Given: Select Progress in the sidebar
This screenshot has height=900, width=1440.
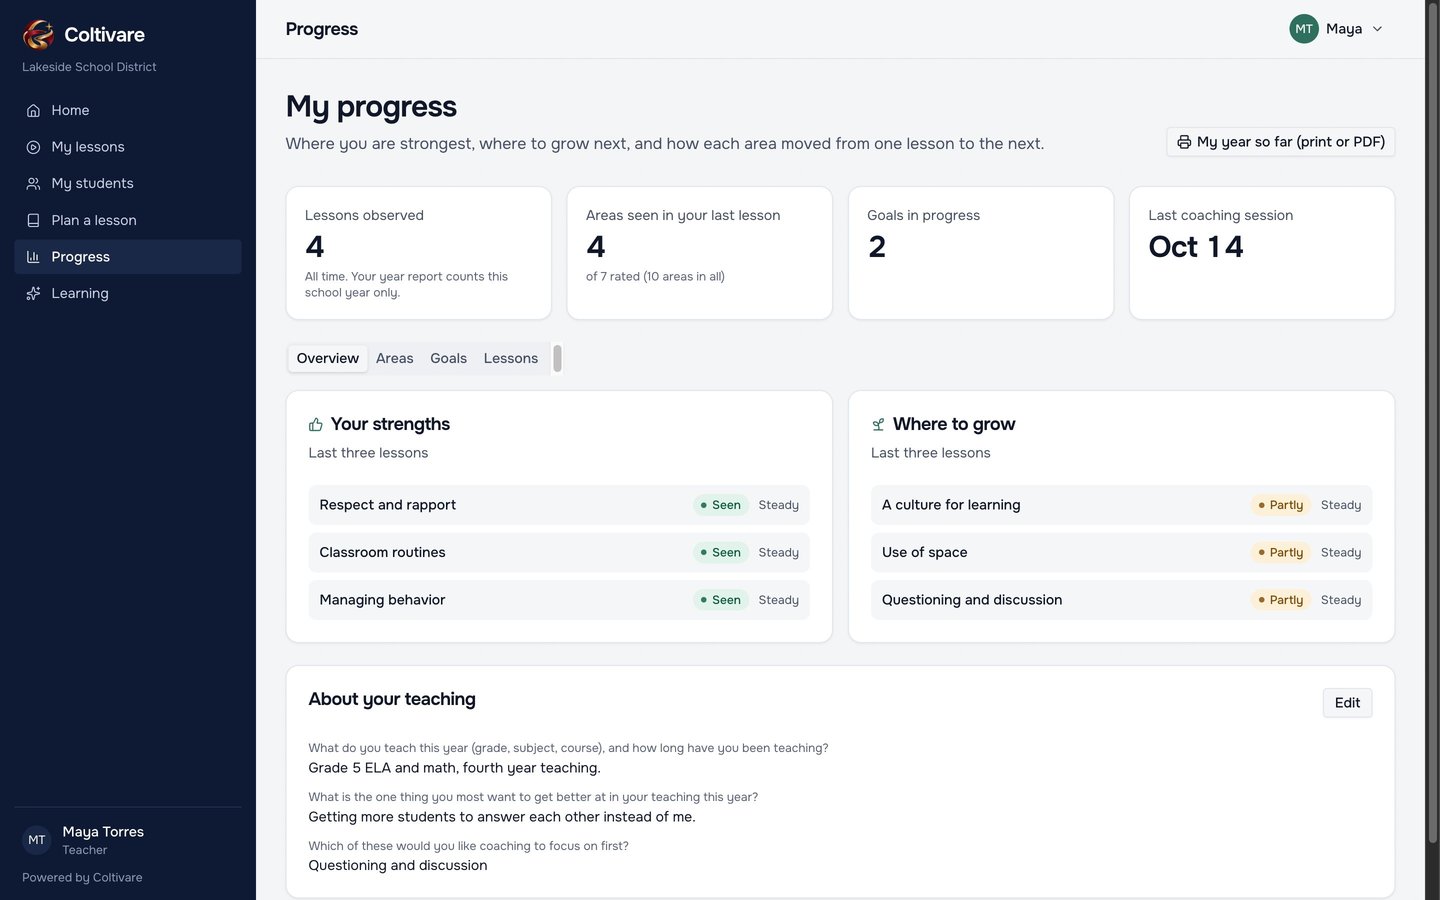Looking at the screenshot, I should 128,257.
